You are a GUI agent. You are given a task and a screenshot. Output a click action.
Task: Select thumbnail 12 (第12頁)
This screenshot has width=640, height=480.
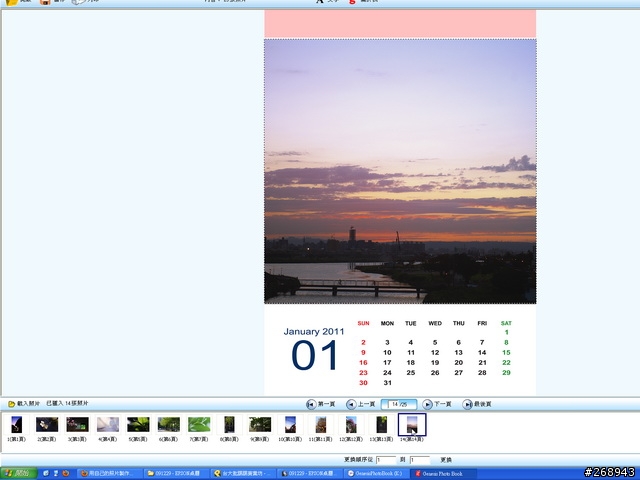(x=351, y=425)
